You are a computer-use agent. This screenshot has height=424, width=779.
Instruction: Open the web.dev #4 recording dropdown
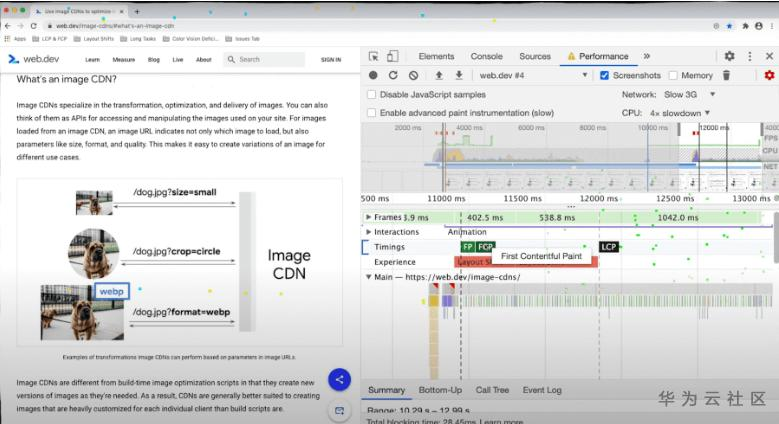click(534, 76)
